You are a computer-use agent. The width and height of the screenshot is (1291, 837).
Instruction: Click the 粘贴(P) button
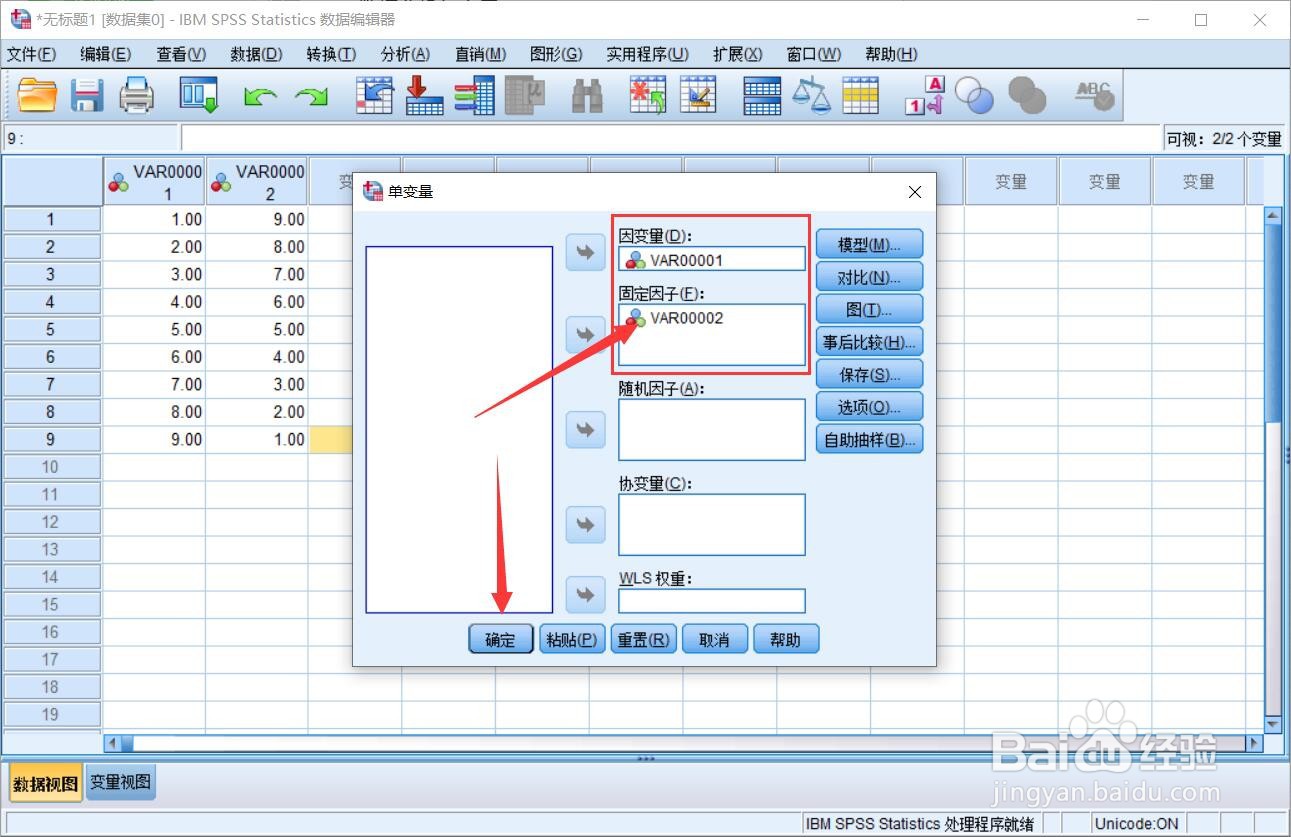pos(572,640)
